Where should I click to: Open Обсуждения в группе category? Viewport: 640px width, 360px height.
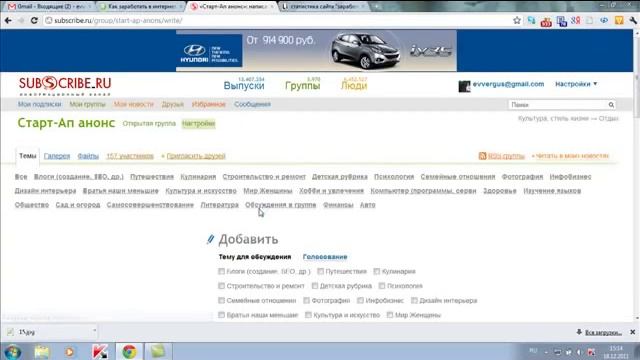click(x=280, y=205)
